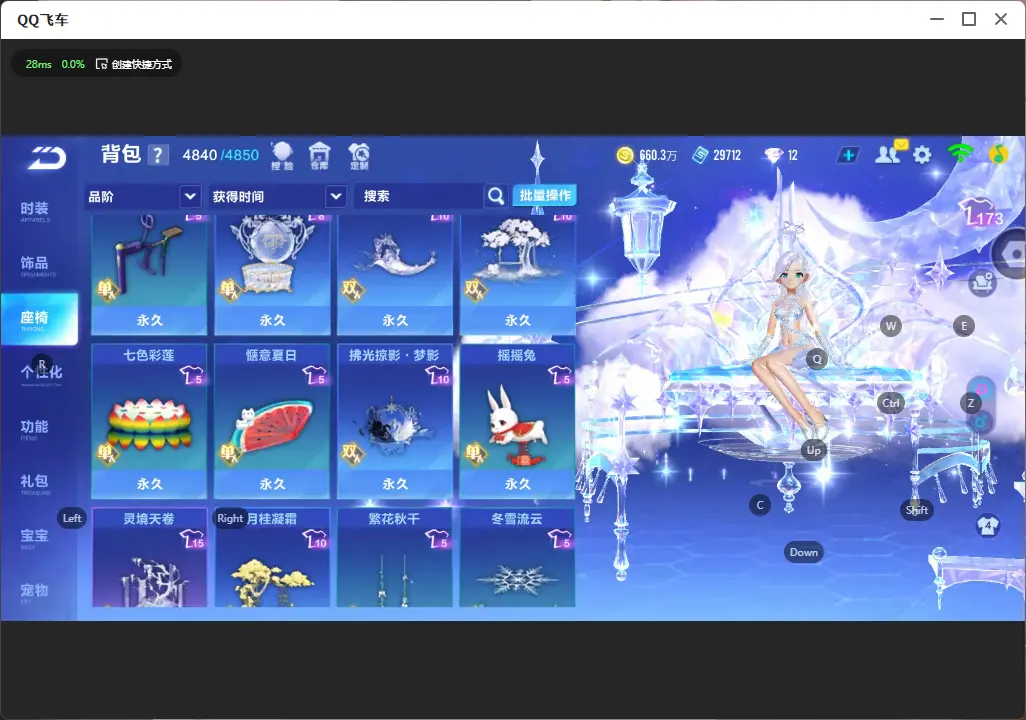1026x720 pixels.
Task: Select the 座椅 tab
Action: pyautogui.click(x=39, y=319)
